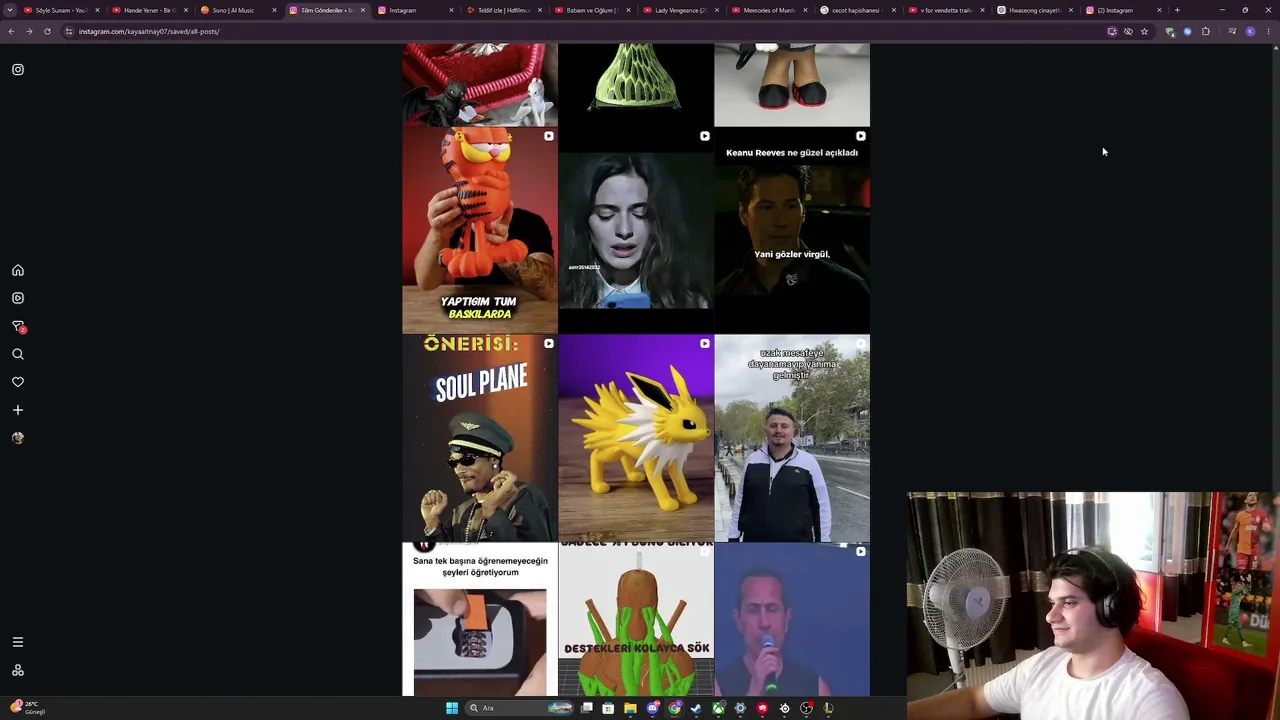Open the uzak mesafeye dayanamayıp reel
The image size is (1280, 720).
(792, 438)
